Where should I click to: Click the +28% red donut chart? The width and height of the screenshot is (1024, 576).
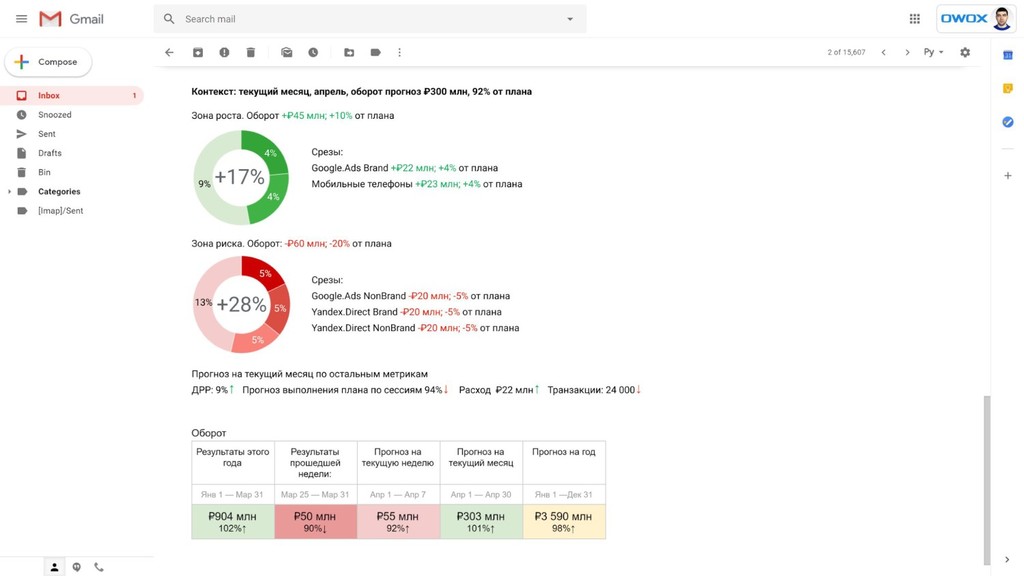pyautogui.click(x=241, y=304)
